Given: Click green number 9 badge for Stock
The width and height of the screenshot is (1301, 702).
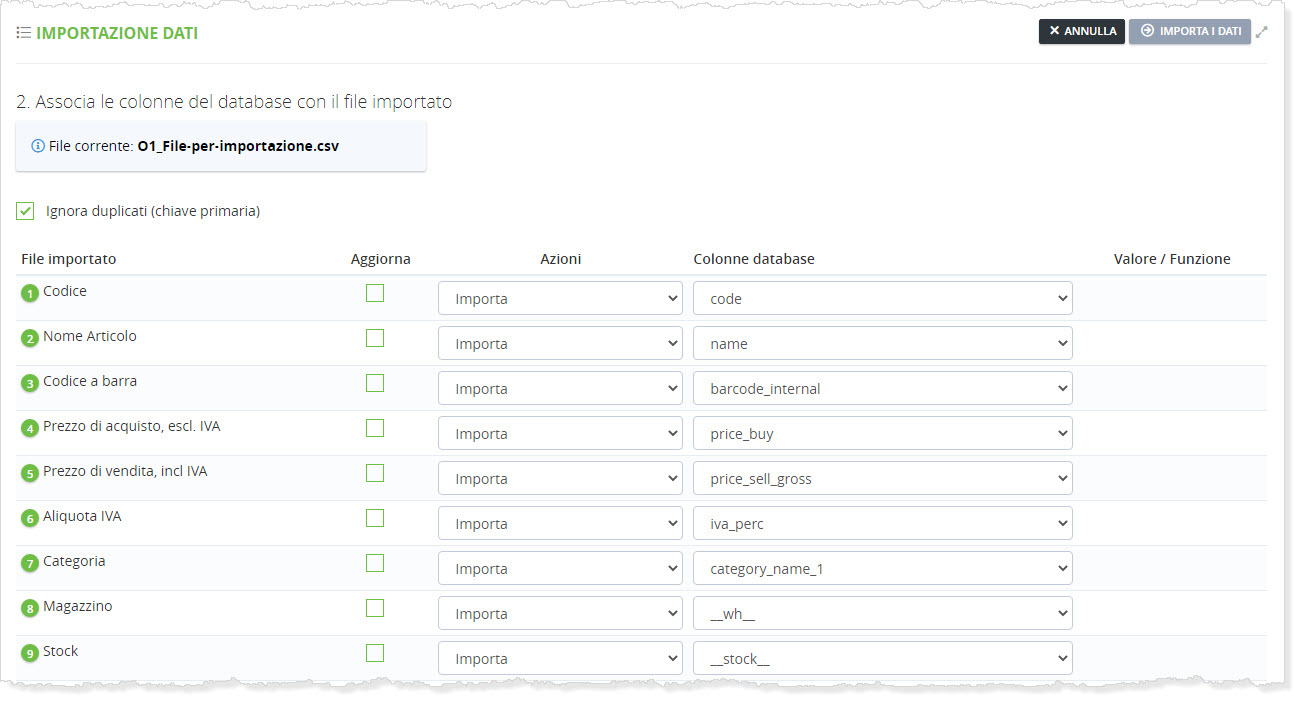Looking at the screenshot, I should 30,653.
